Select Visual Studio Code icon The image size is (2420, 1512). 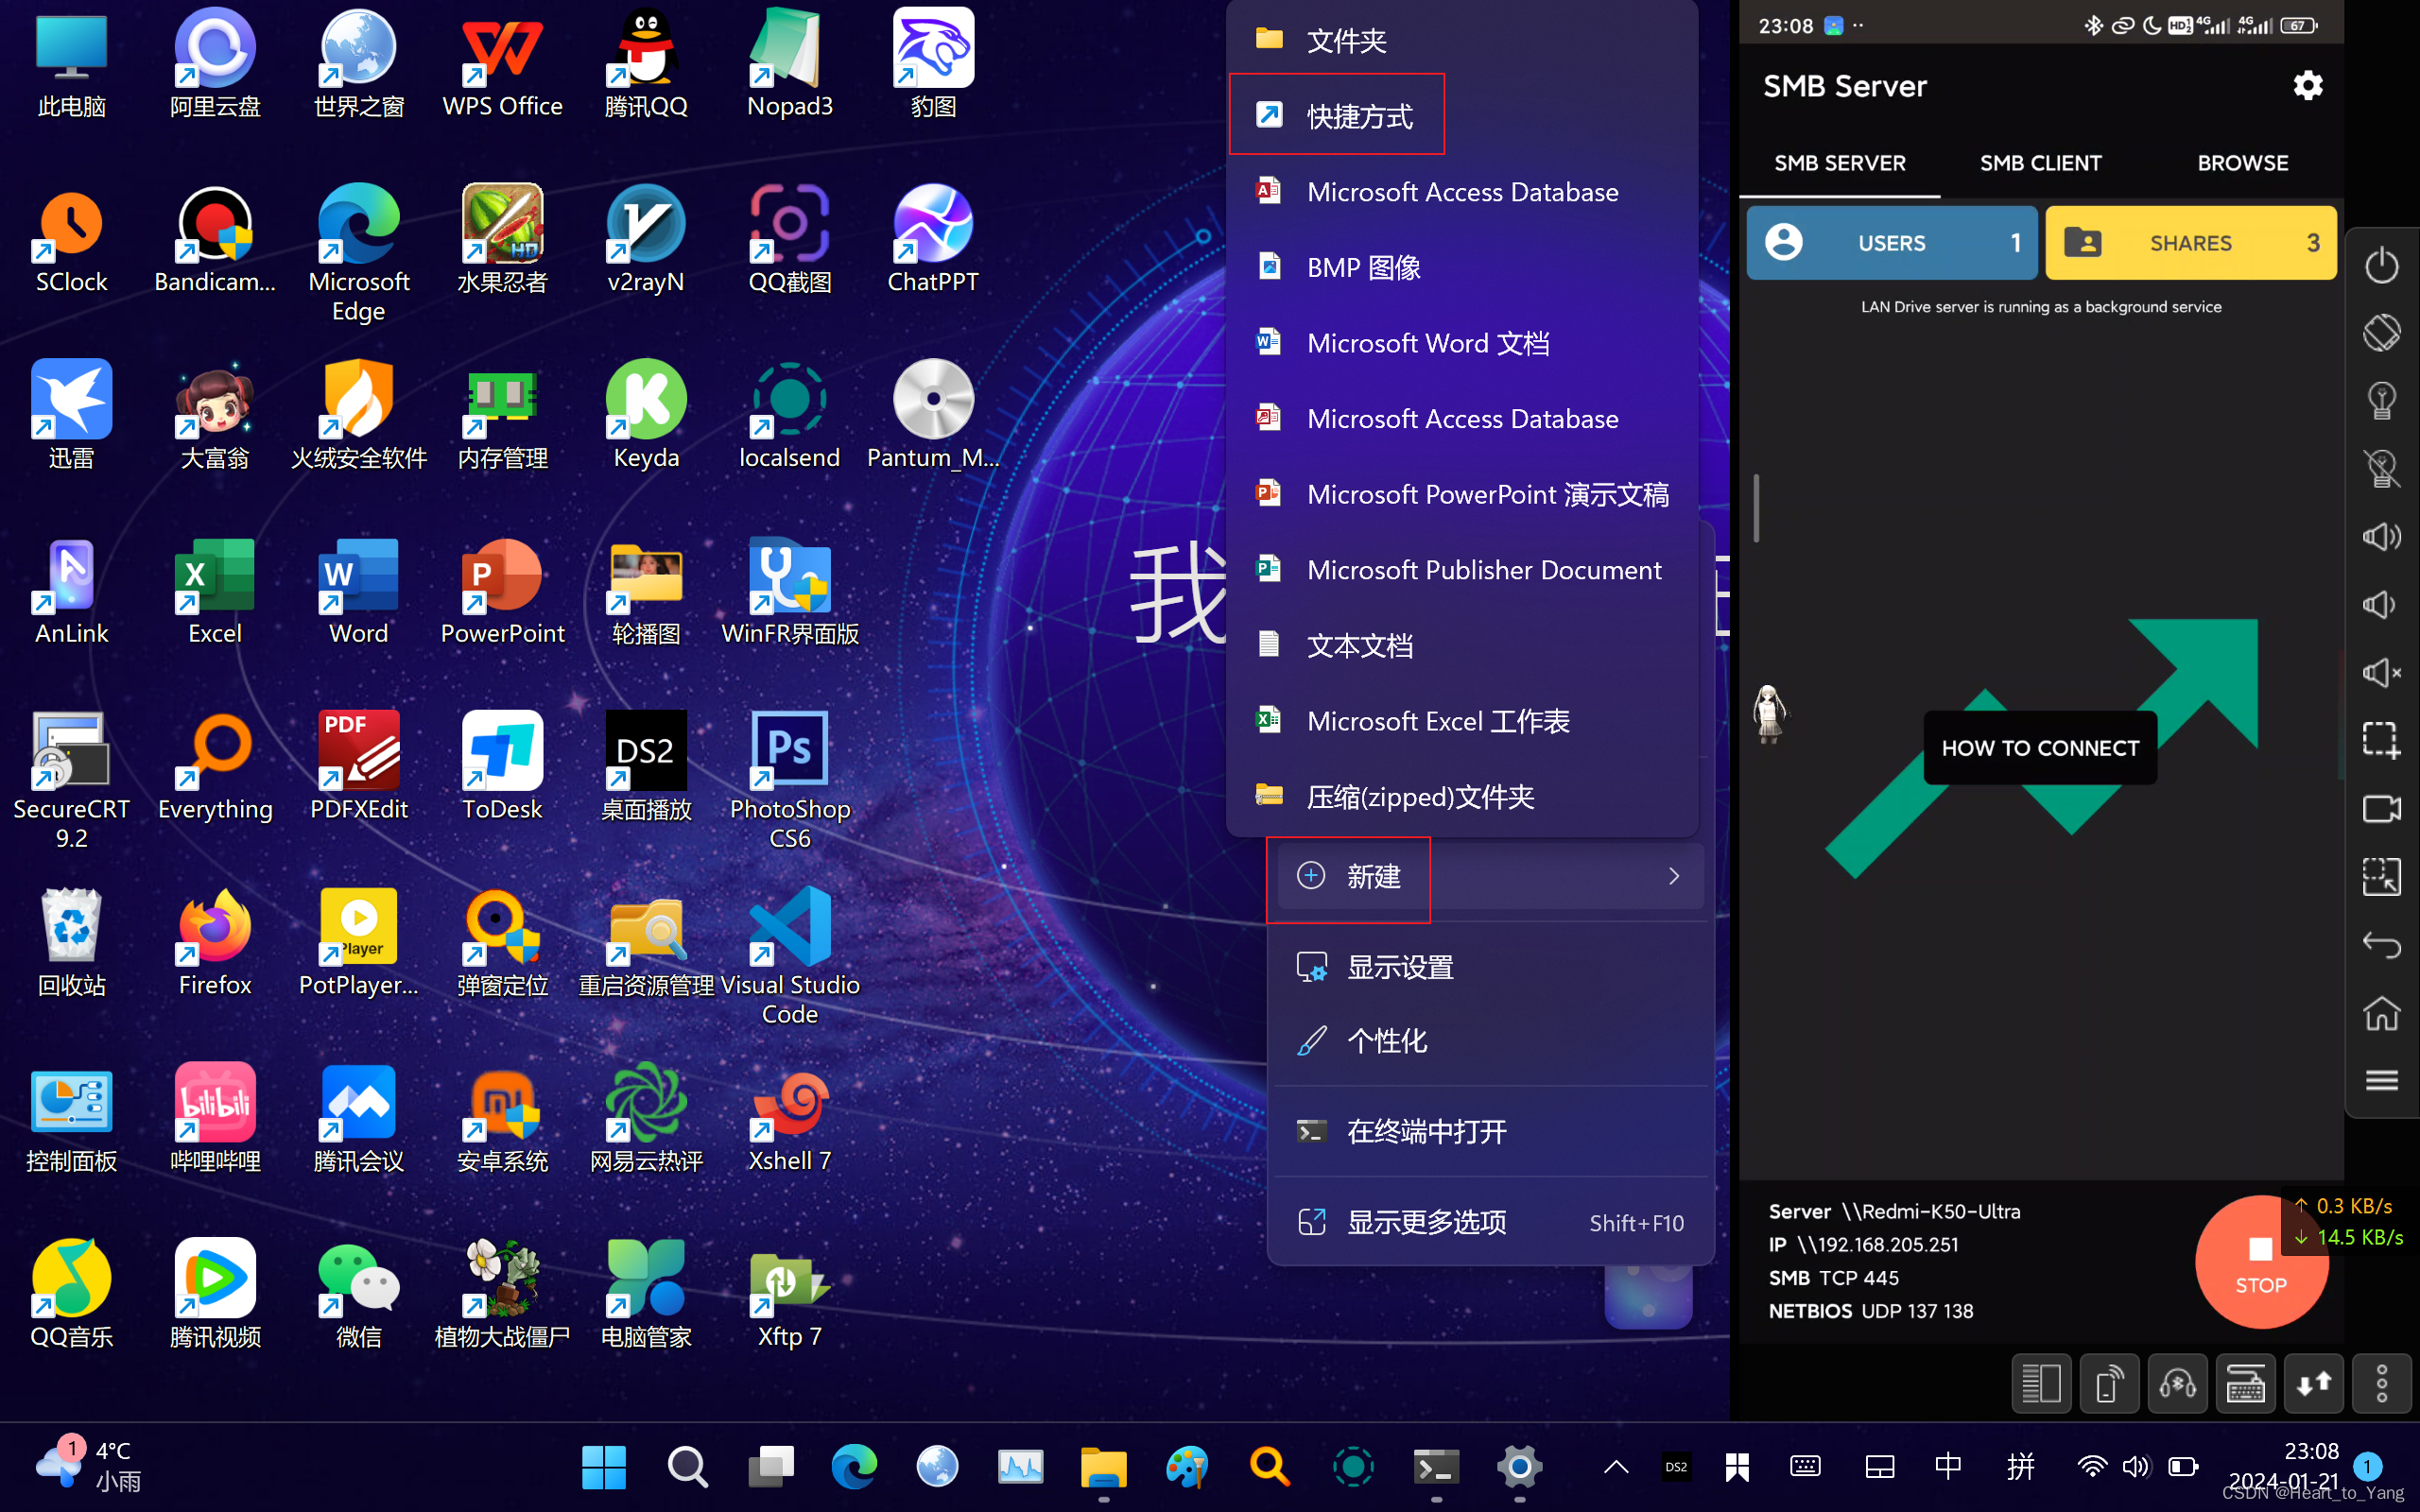pyautogui.click(x=790, y=956)
